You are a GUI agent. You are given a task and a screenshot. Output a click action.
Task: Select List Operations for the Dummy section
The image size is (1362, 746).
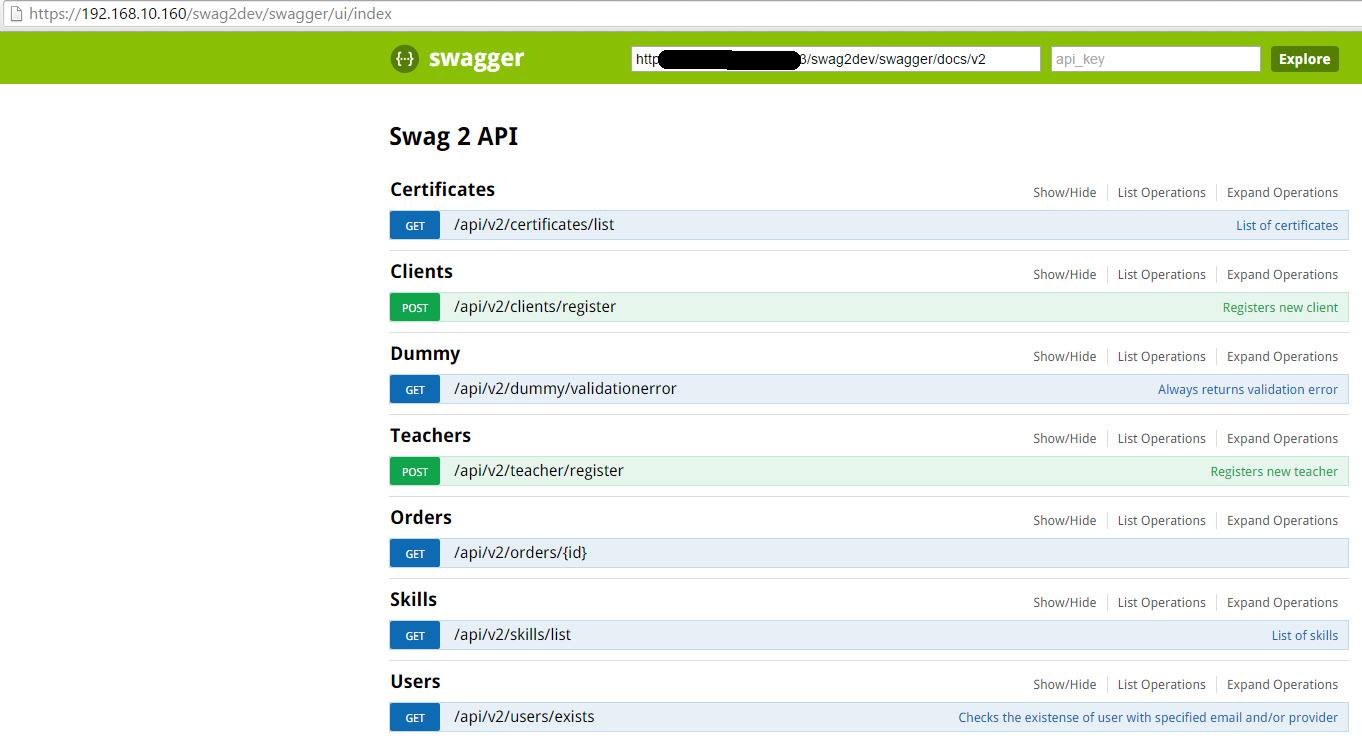[x=1161, y=356]
